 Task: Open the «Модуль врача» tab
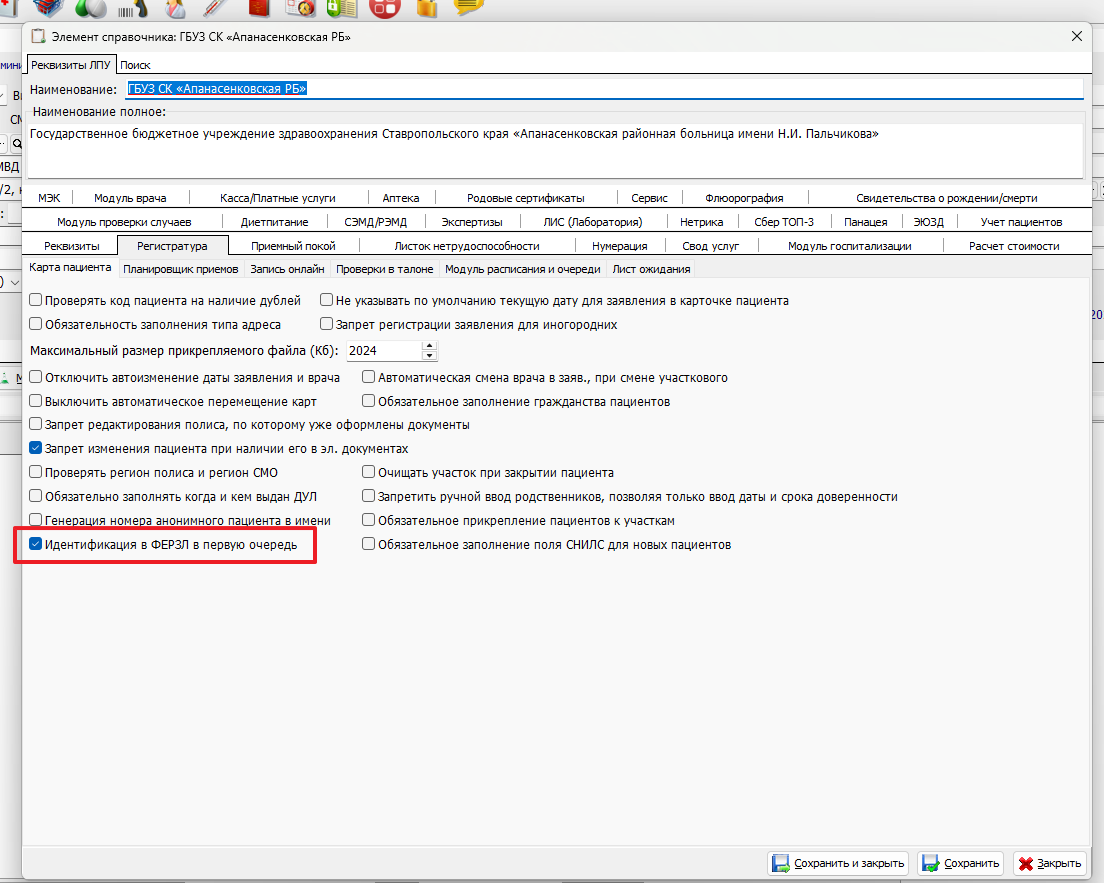click(x=130, y=198)
